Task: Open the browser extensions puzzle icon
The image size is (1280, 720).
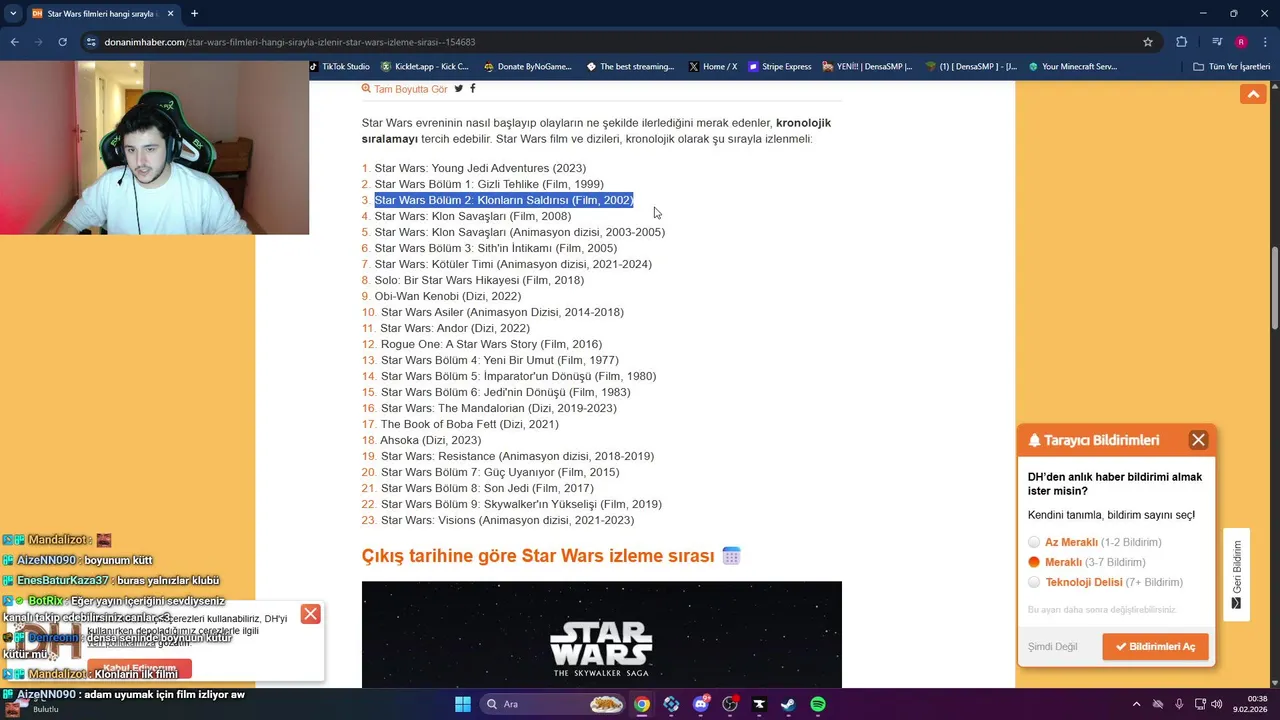Action: click(1182, 42)
